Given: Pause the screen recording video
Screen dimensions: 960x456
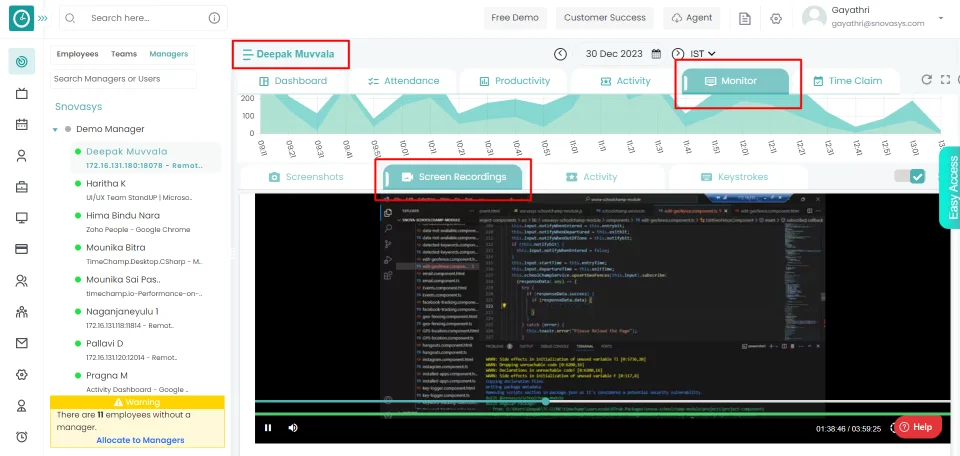Looking at the screenshot, I should click(x=268, y=428).
